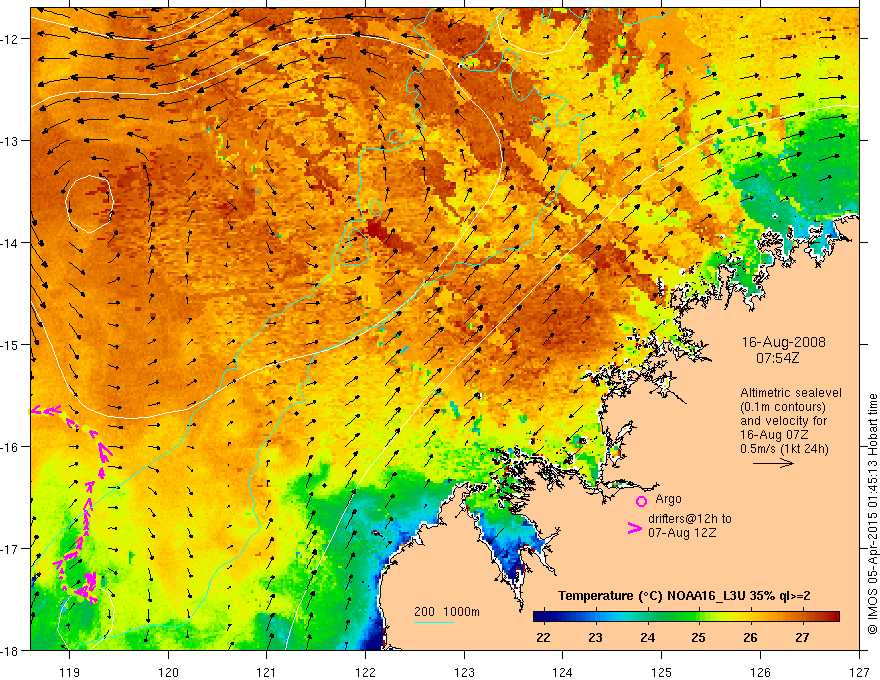
Task: Click the latitude axis label -16
Action: pos(10,447)
